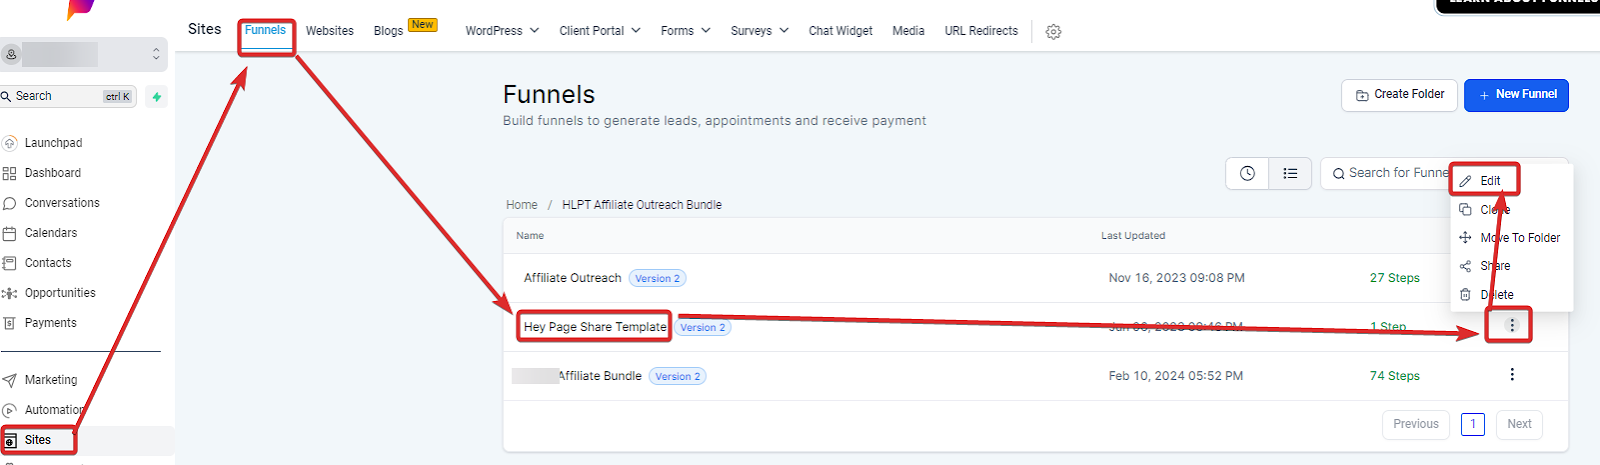Screen dimensions: 1600x465
Task: Expand the account switcher arrows
Action: click(156, 54)
